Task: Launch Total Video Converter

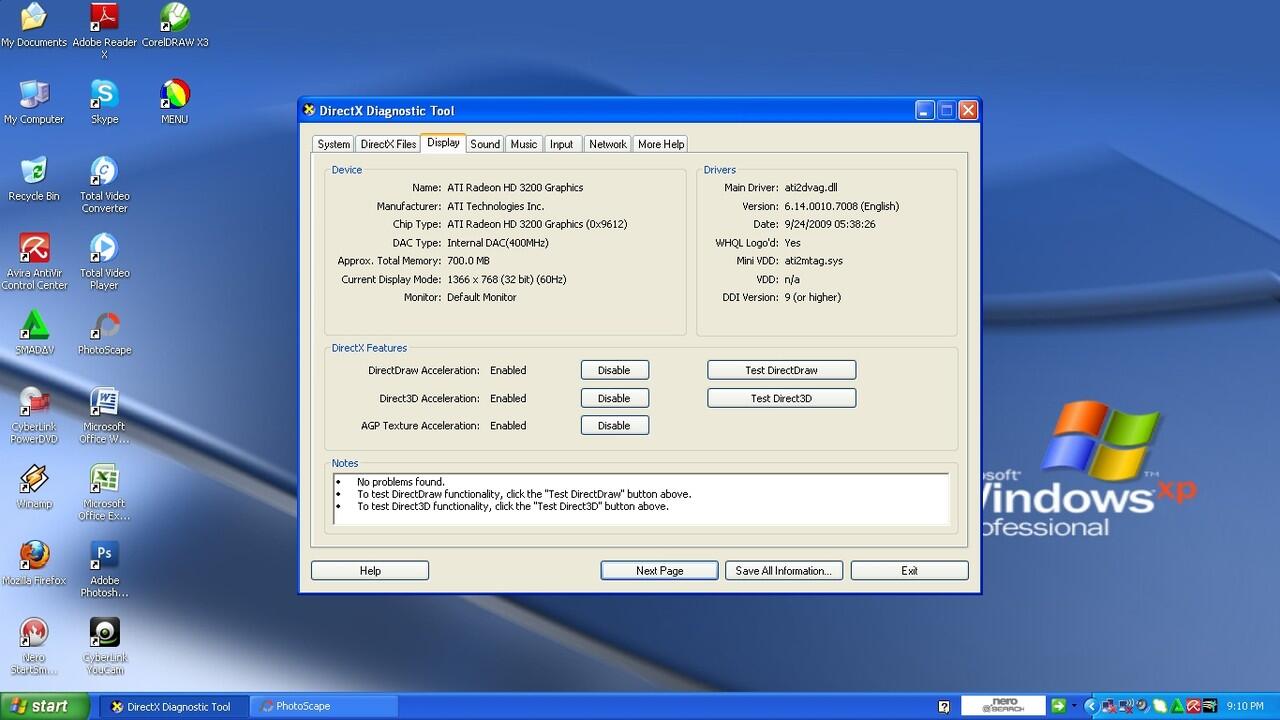Action: 104,184
